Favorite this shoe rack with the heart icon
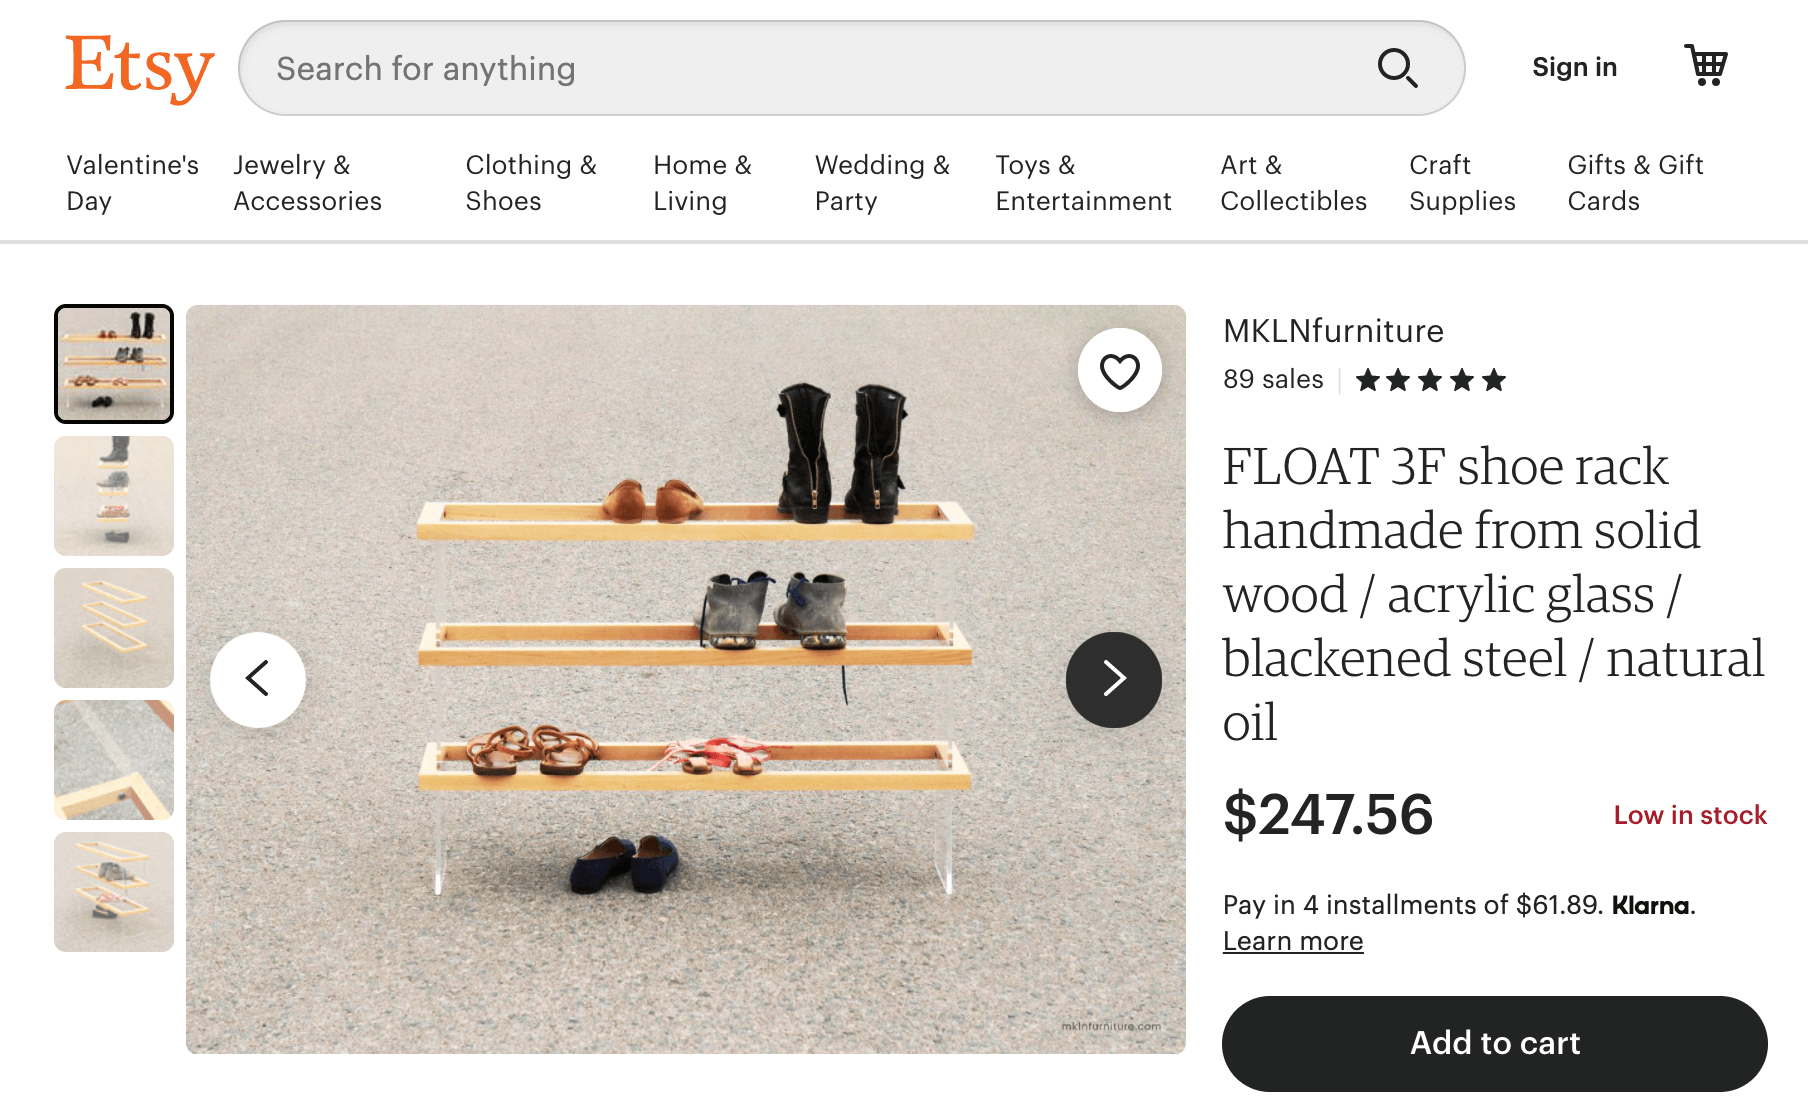The height and width of the screenshot is (1118, 1808). [1120, 370]
